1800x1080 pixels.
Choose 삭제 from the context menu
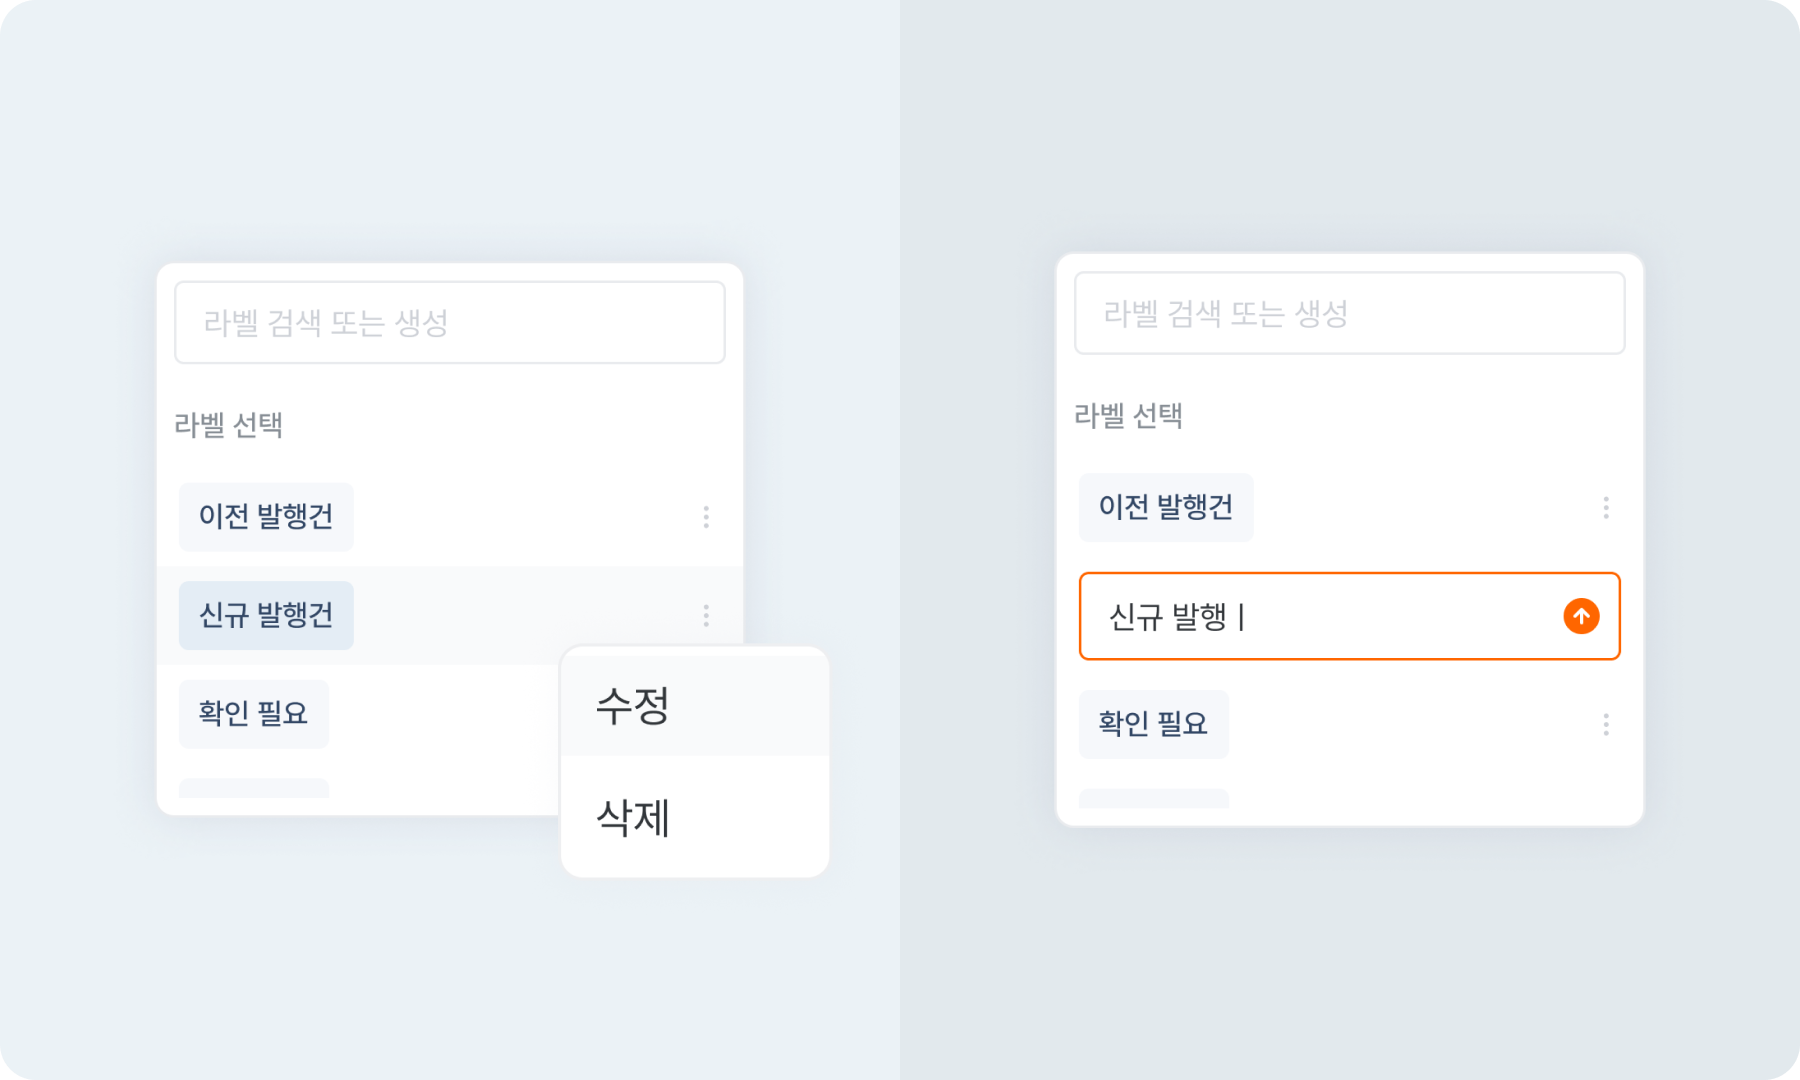[x=631, y=820]
